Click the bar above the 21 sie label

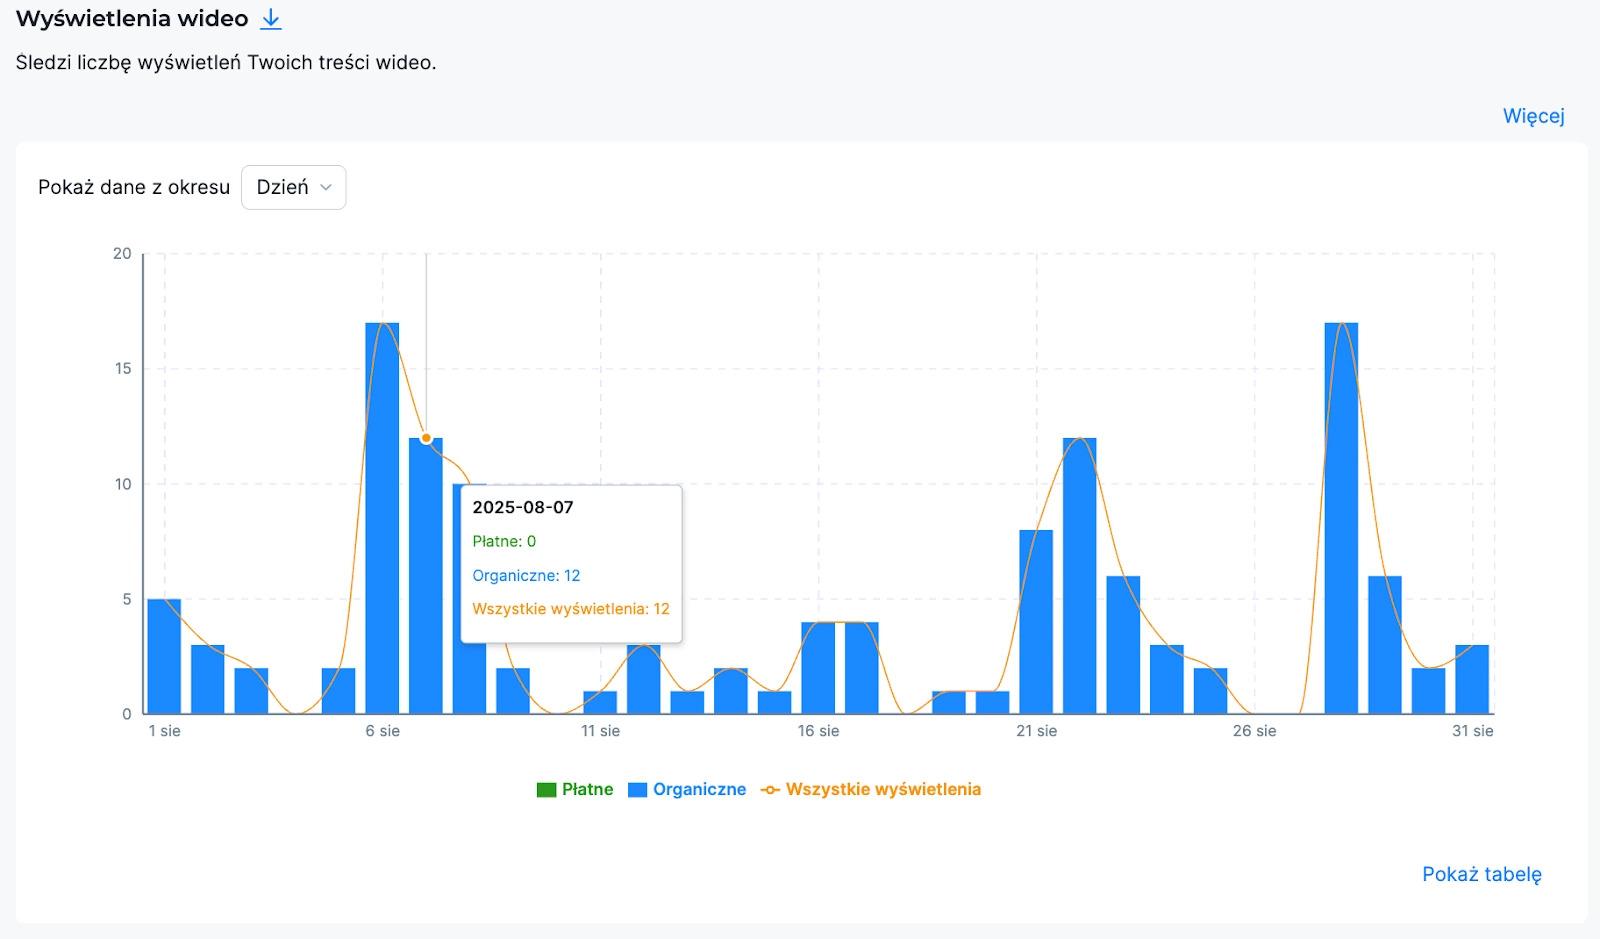pyautogui.click(x=1036, y=621)
